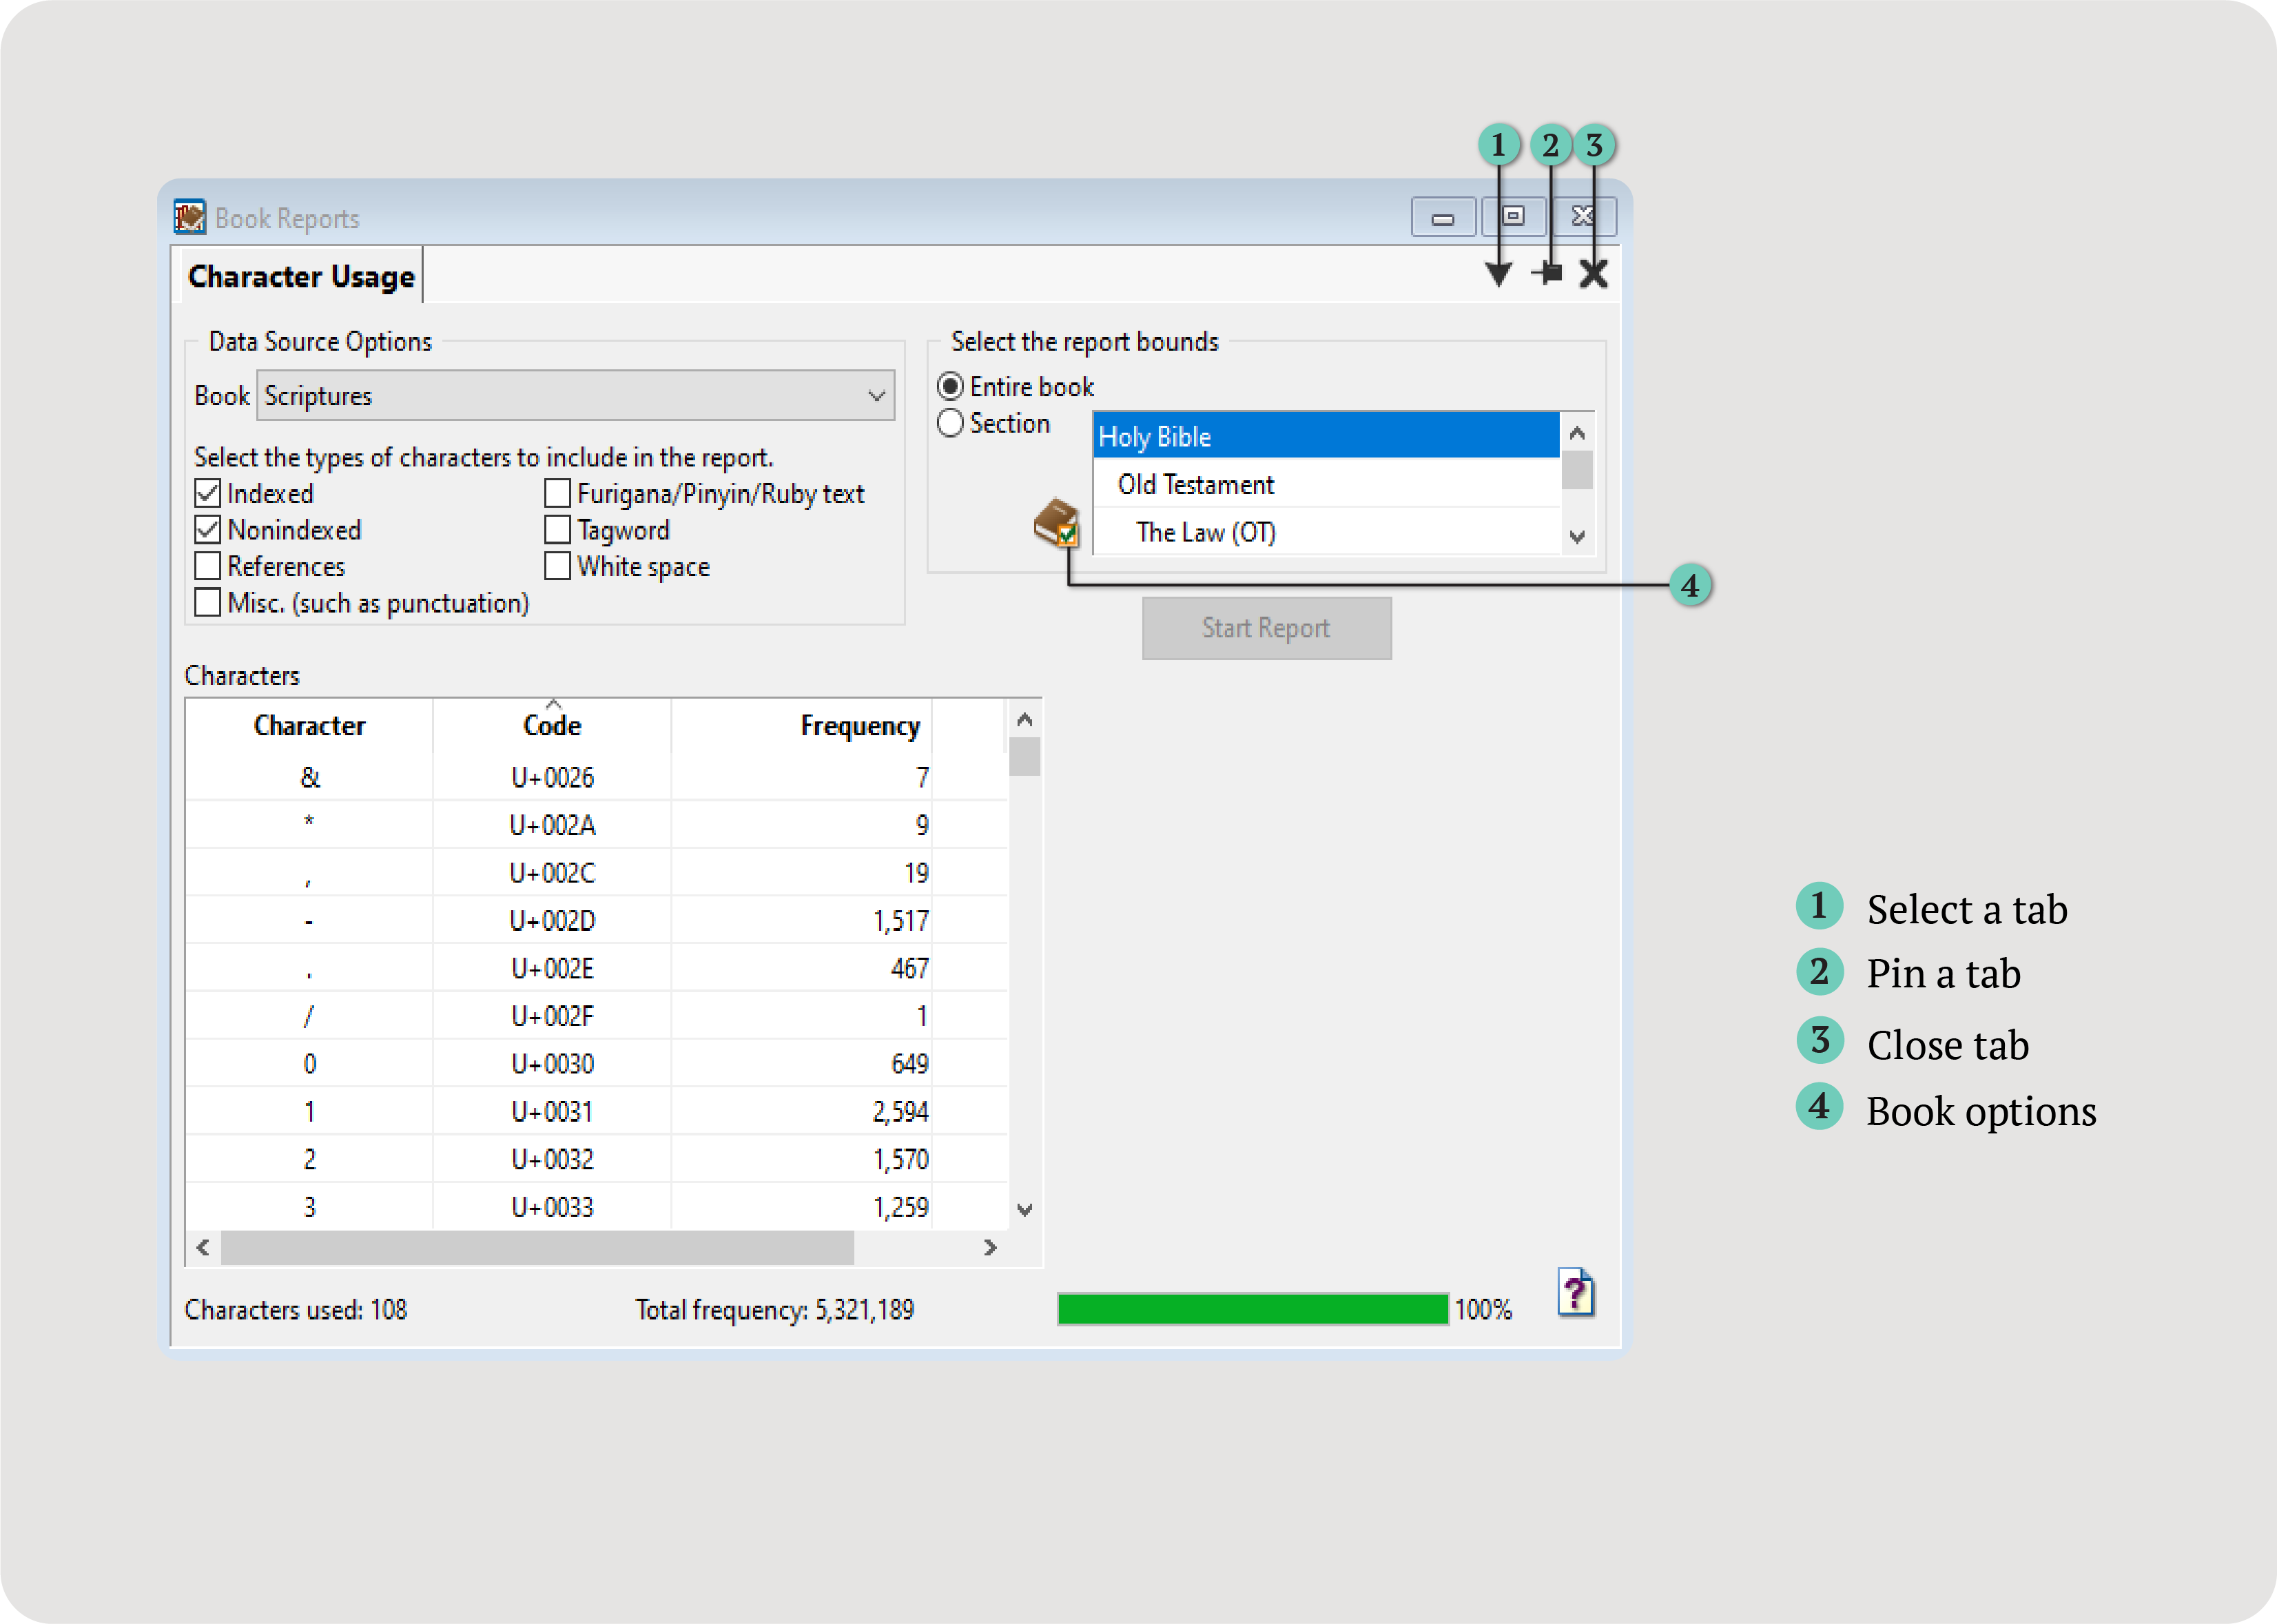
Task: Click the Start Report button
Action: coord(1266,628)
